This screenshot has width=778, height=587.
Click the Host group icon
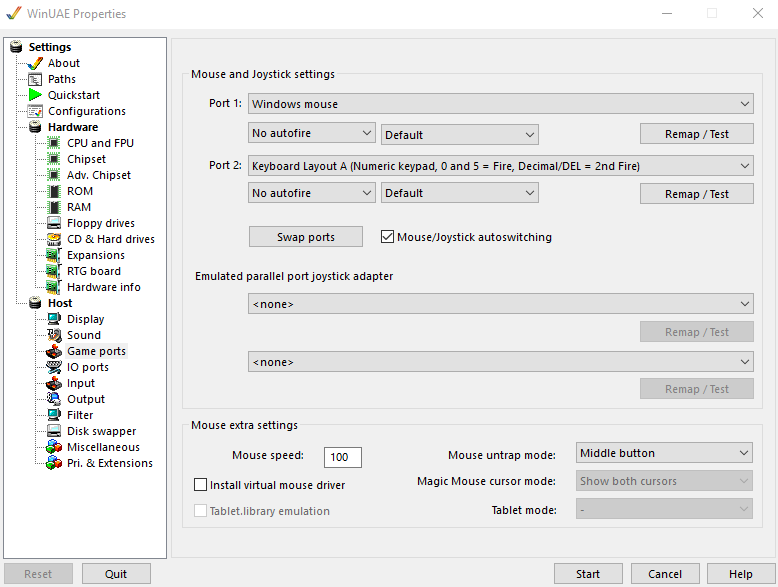pyautogui.click(x=35, y=303)
